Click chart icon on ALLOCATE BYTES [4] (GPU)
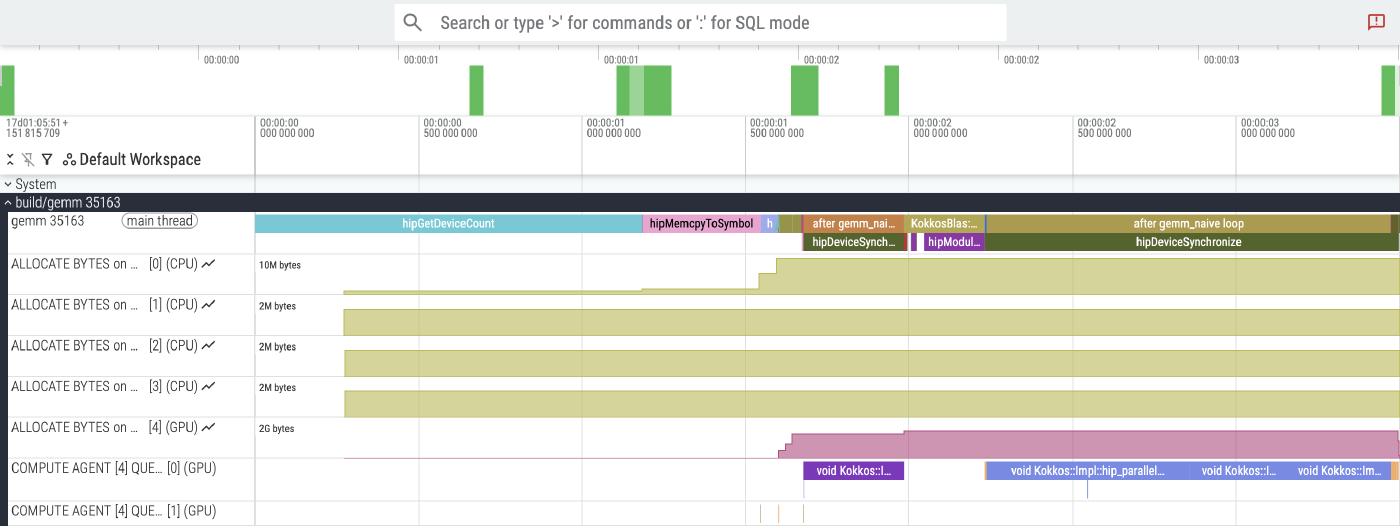Image resolution: width=1400 pixels, height=530 pixels. 208,428
